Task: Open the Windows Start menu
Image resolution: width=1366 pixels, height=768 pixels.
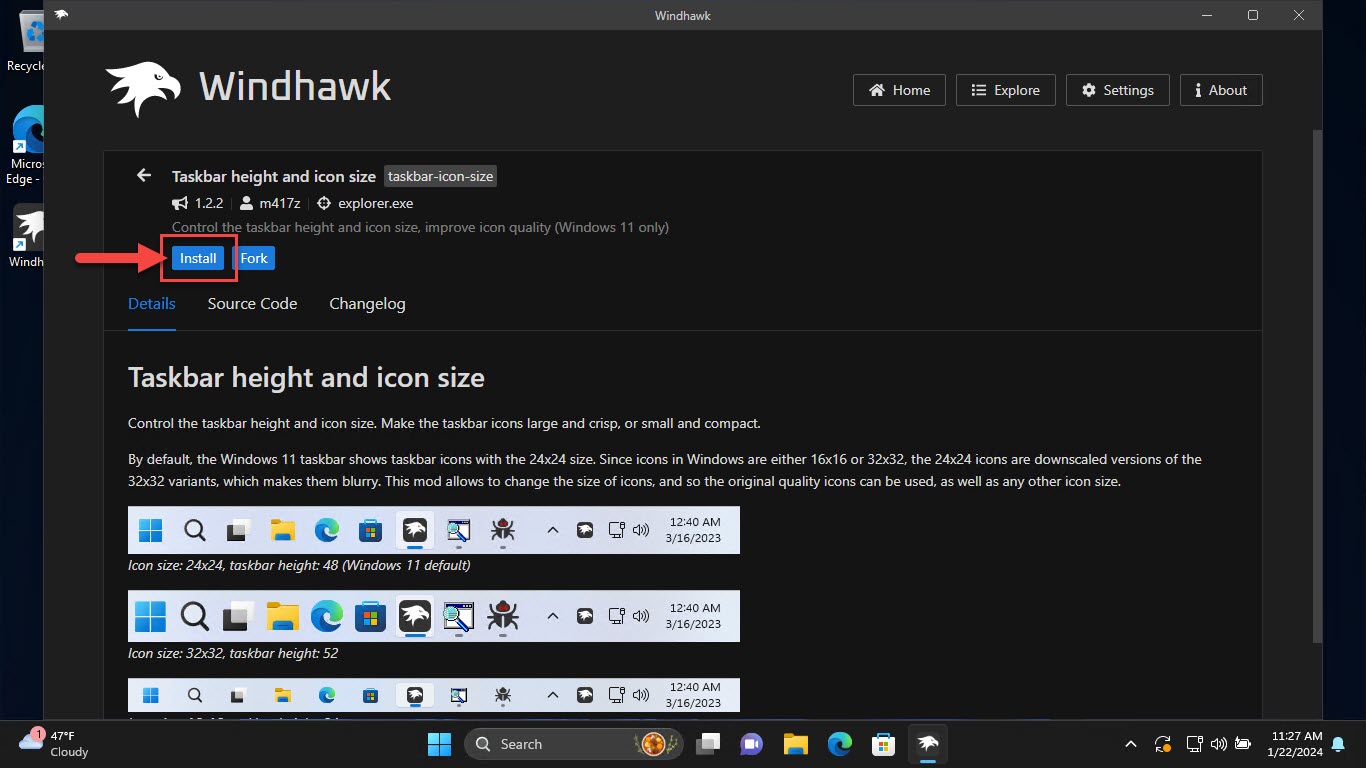Action: [438, 744]
